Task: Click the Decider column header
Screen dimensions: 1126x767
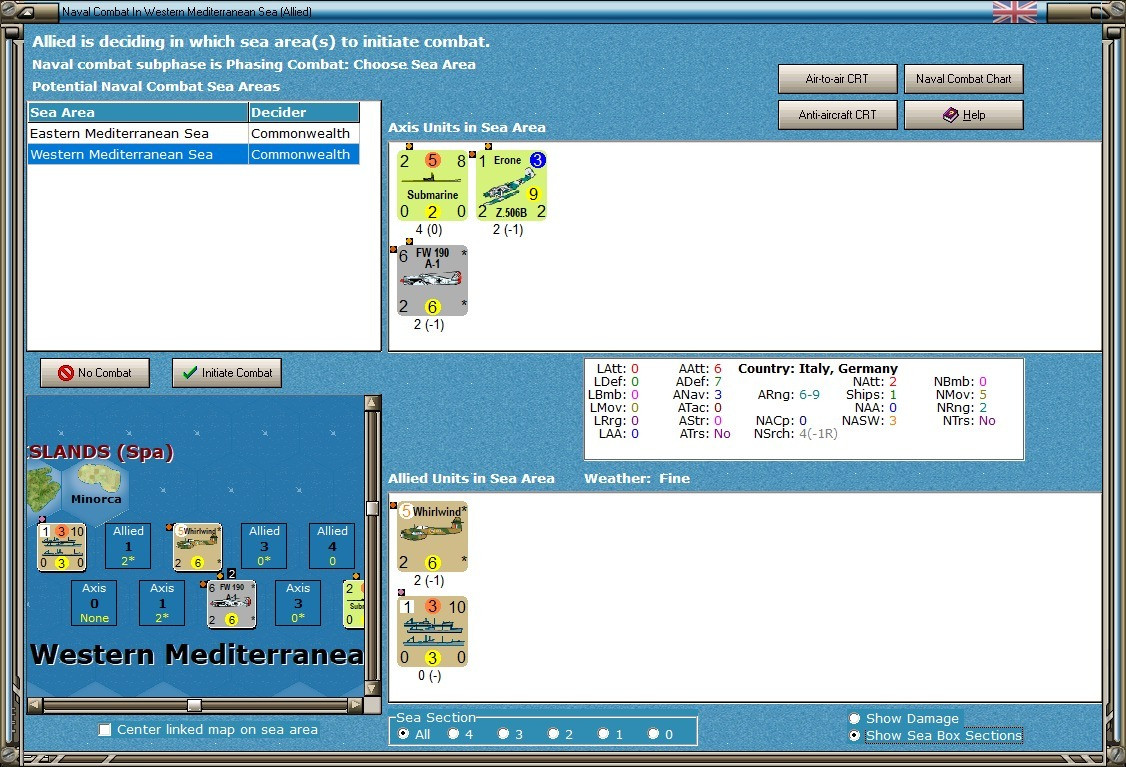Action: pyautogui.click(x=304, y=112)
